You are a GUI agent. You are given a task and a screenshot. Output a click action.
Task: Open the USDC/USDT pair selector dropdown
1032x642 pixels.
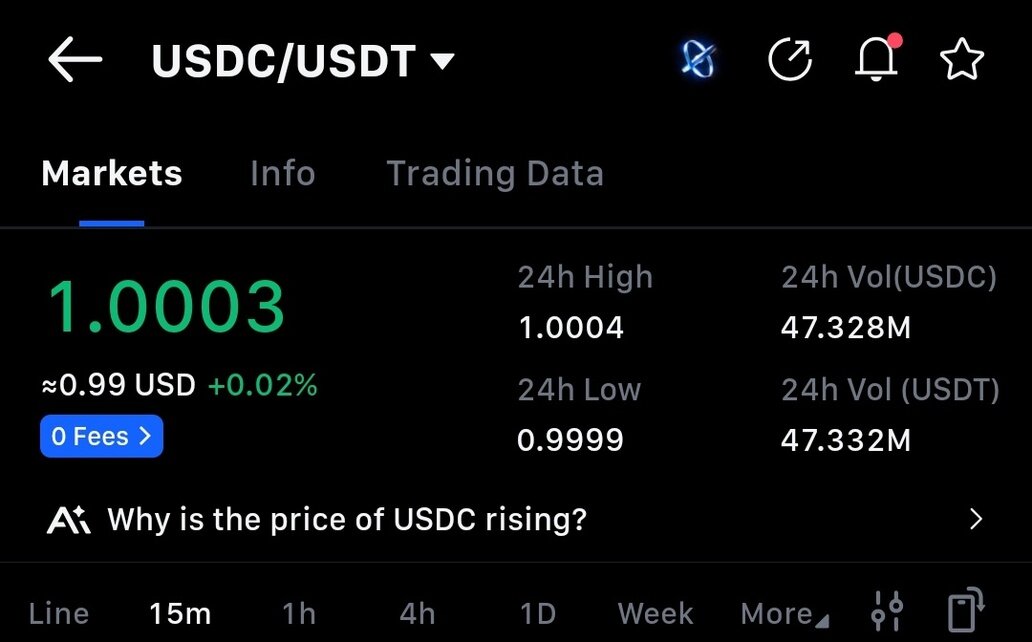[302, 62]
